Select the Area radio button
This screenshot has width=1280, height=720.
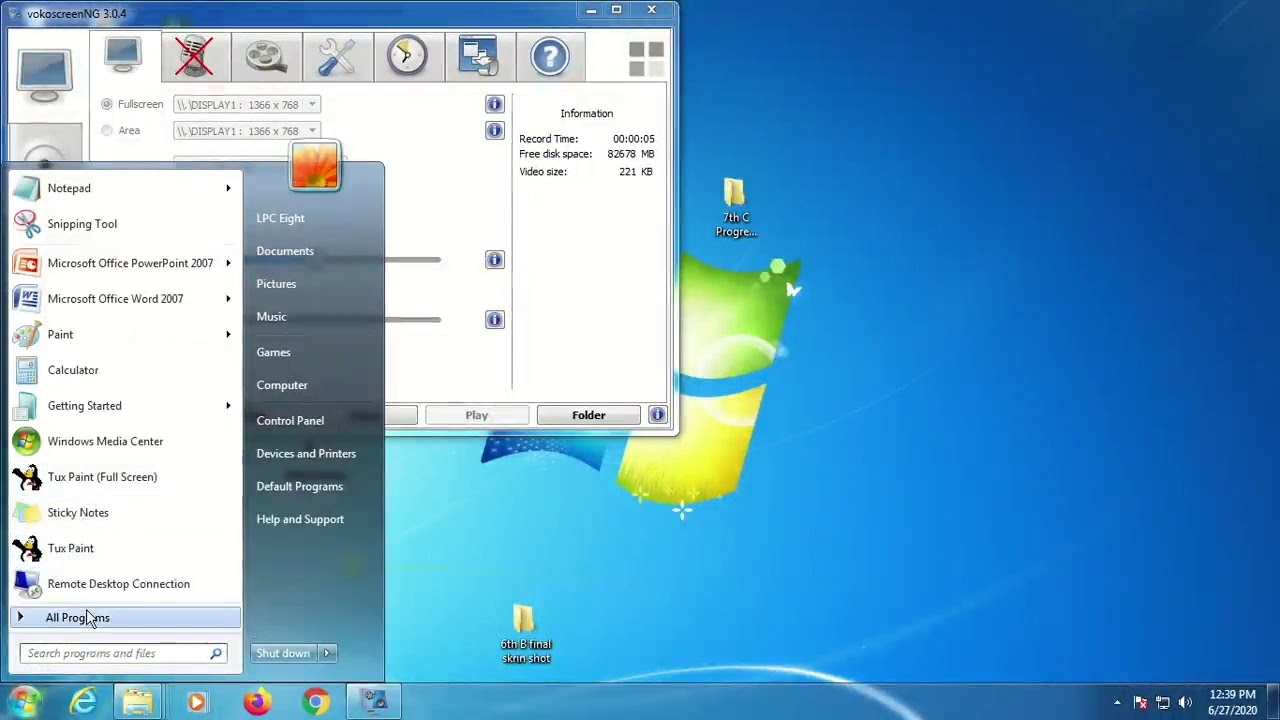[107, 130]
